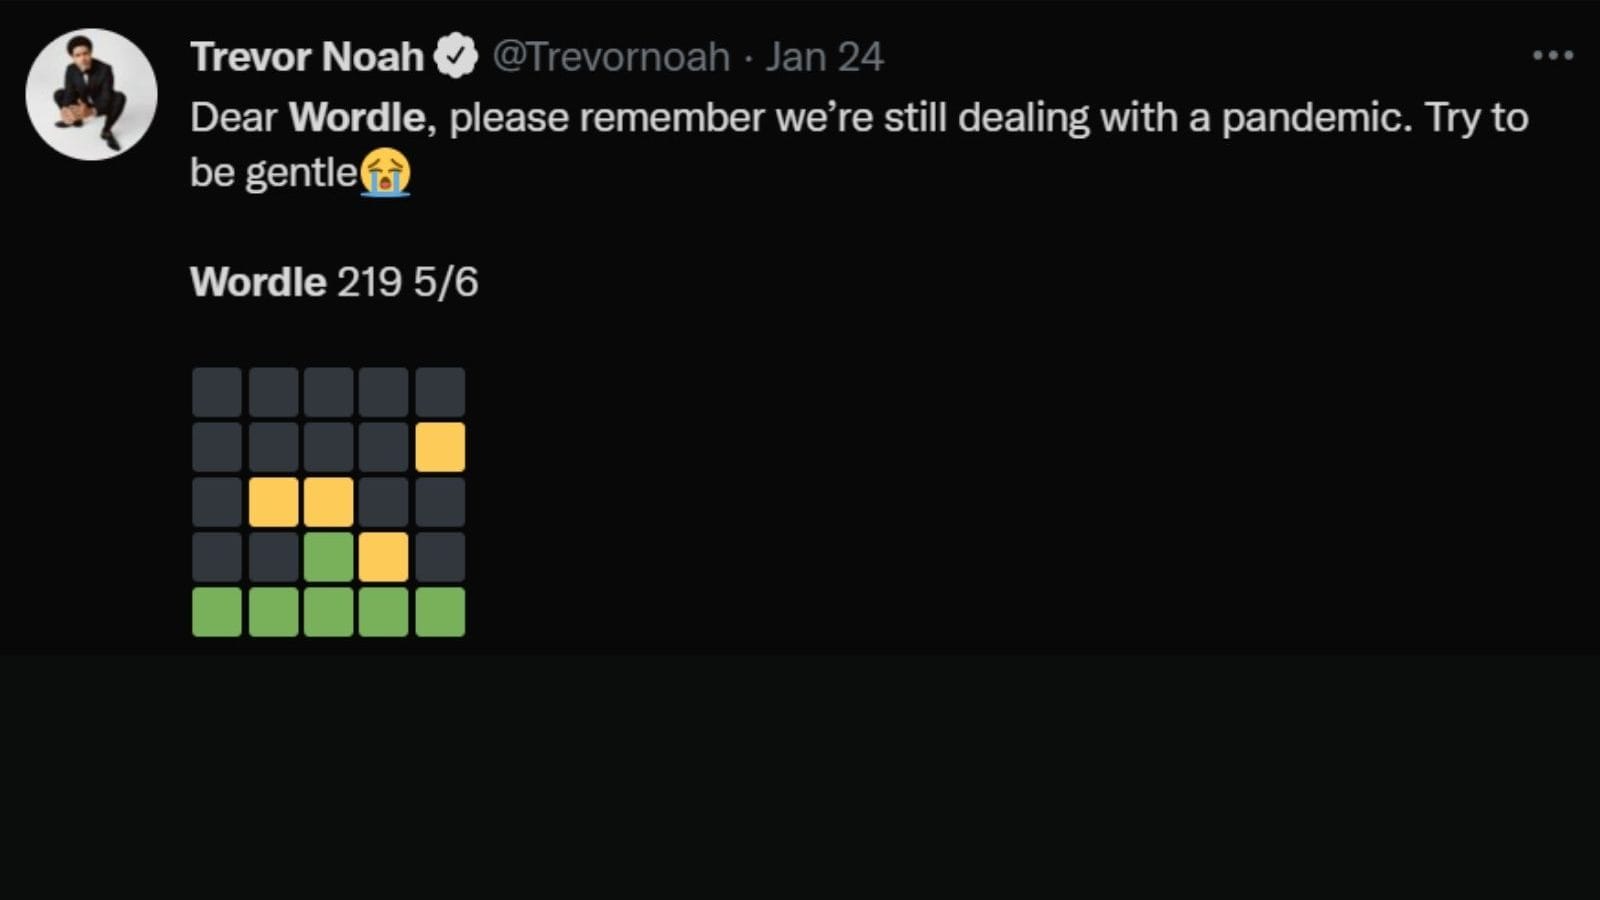Viewport: 1600px width, 900px height.
Task: Click the crying face emoji after 'gentle'
Action: [x=386, y=172]
